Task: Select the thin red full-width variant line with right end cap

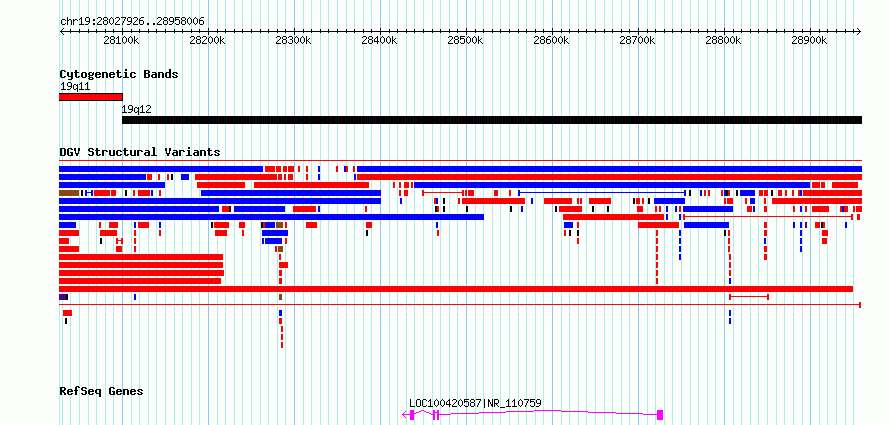Action: click(x=460, y=305)
